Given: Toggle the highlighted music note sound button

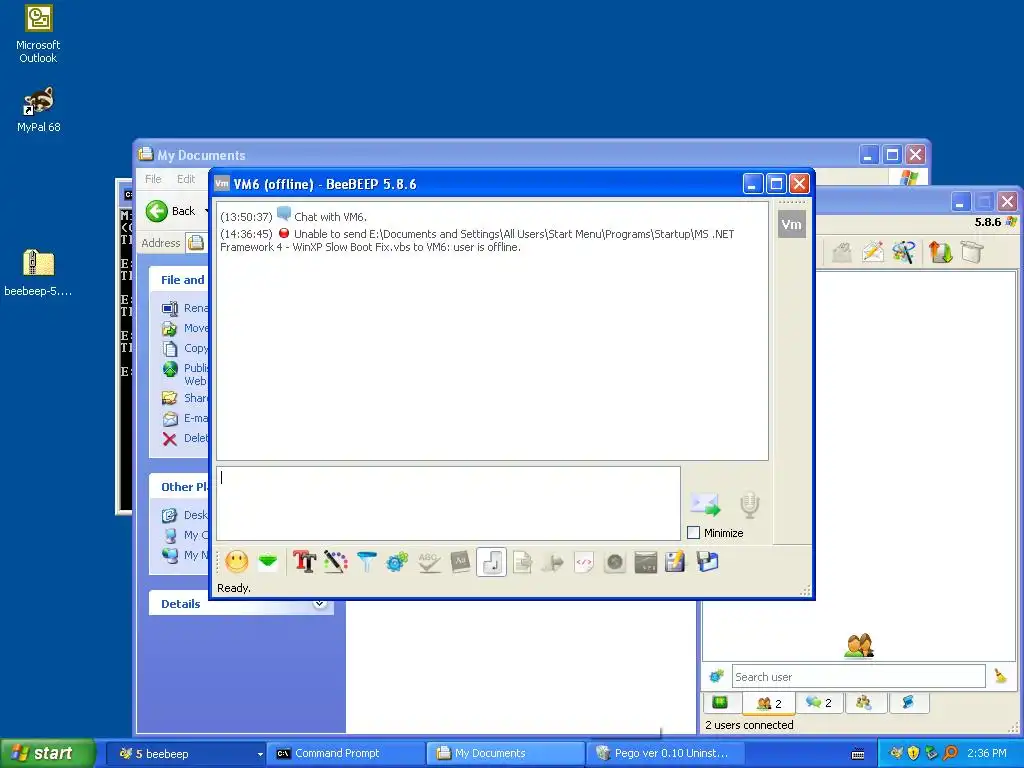Looking at the screenshot, I should click(x=491, y=562).
